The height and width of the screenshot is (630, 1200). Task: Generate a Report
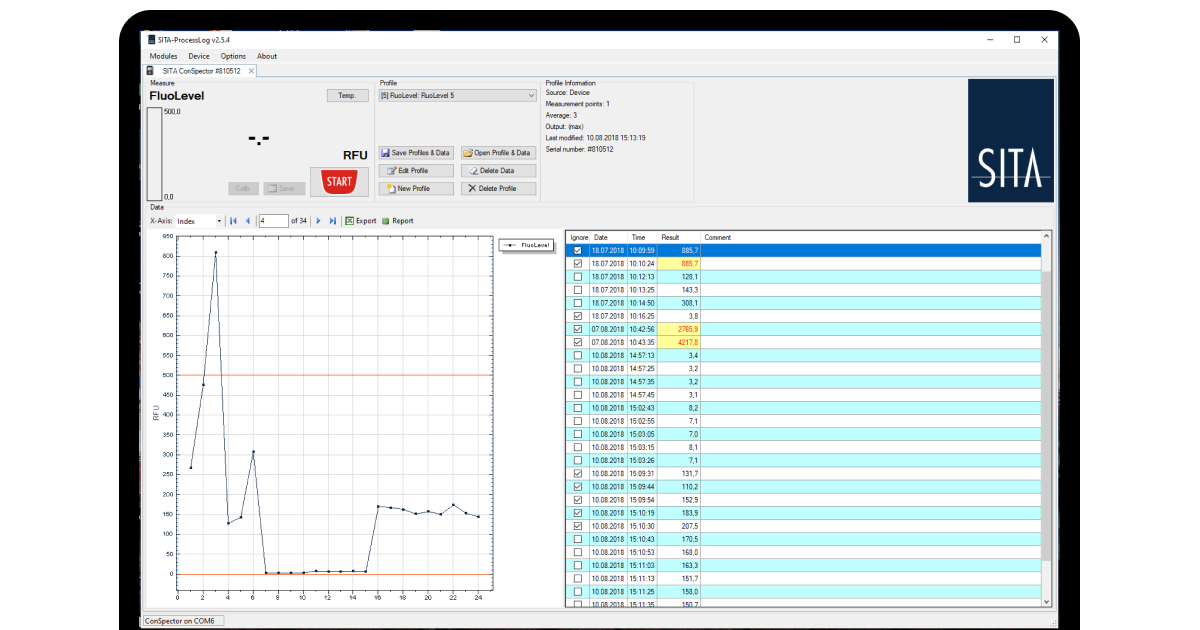click(x=397, y=221)
